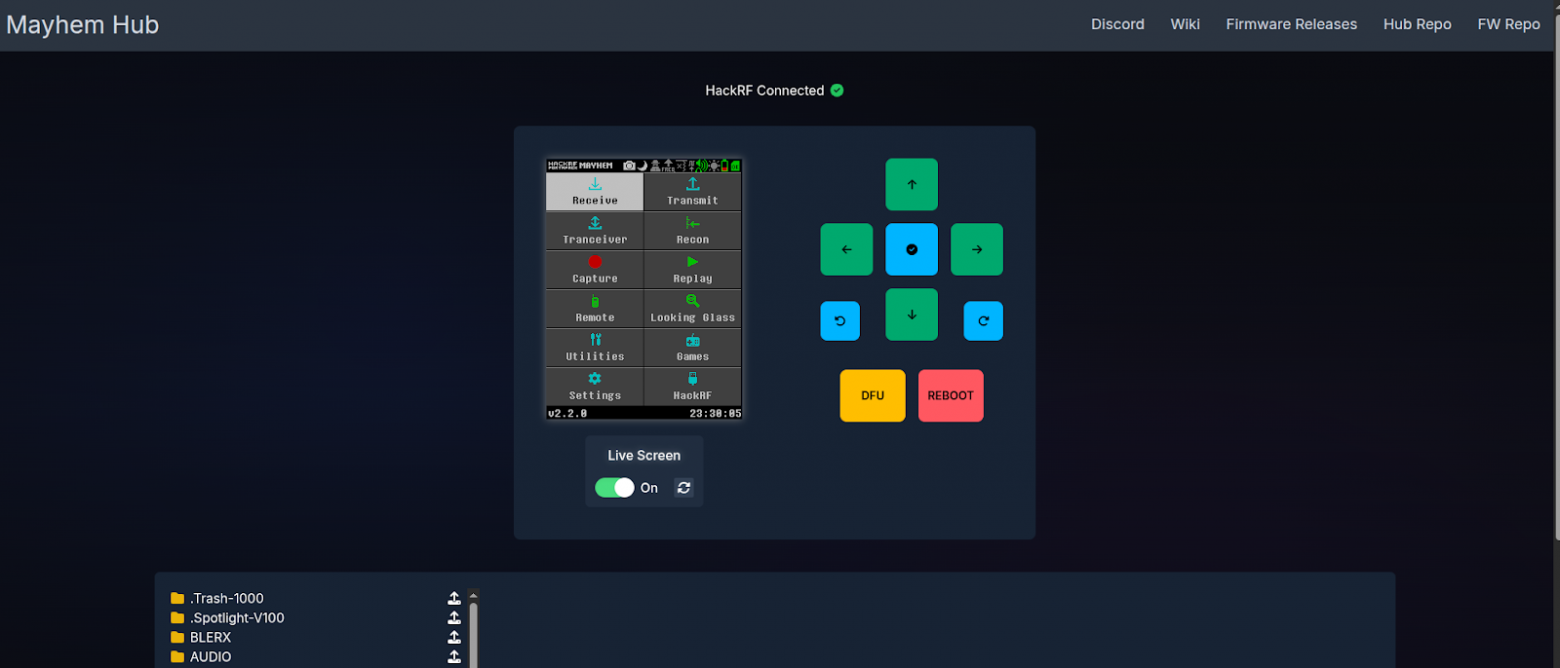Screen dimensions: 1560x668
Task: Rotate encoder clockwise button
Action: coord(983,321)
